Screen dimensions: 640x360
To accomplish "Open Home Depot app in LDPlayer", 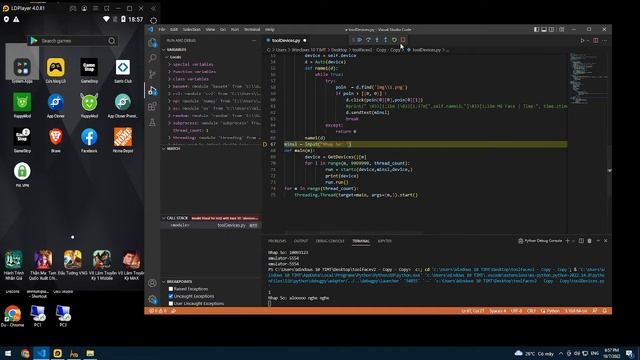I will [x=123, y=140].
